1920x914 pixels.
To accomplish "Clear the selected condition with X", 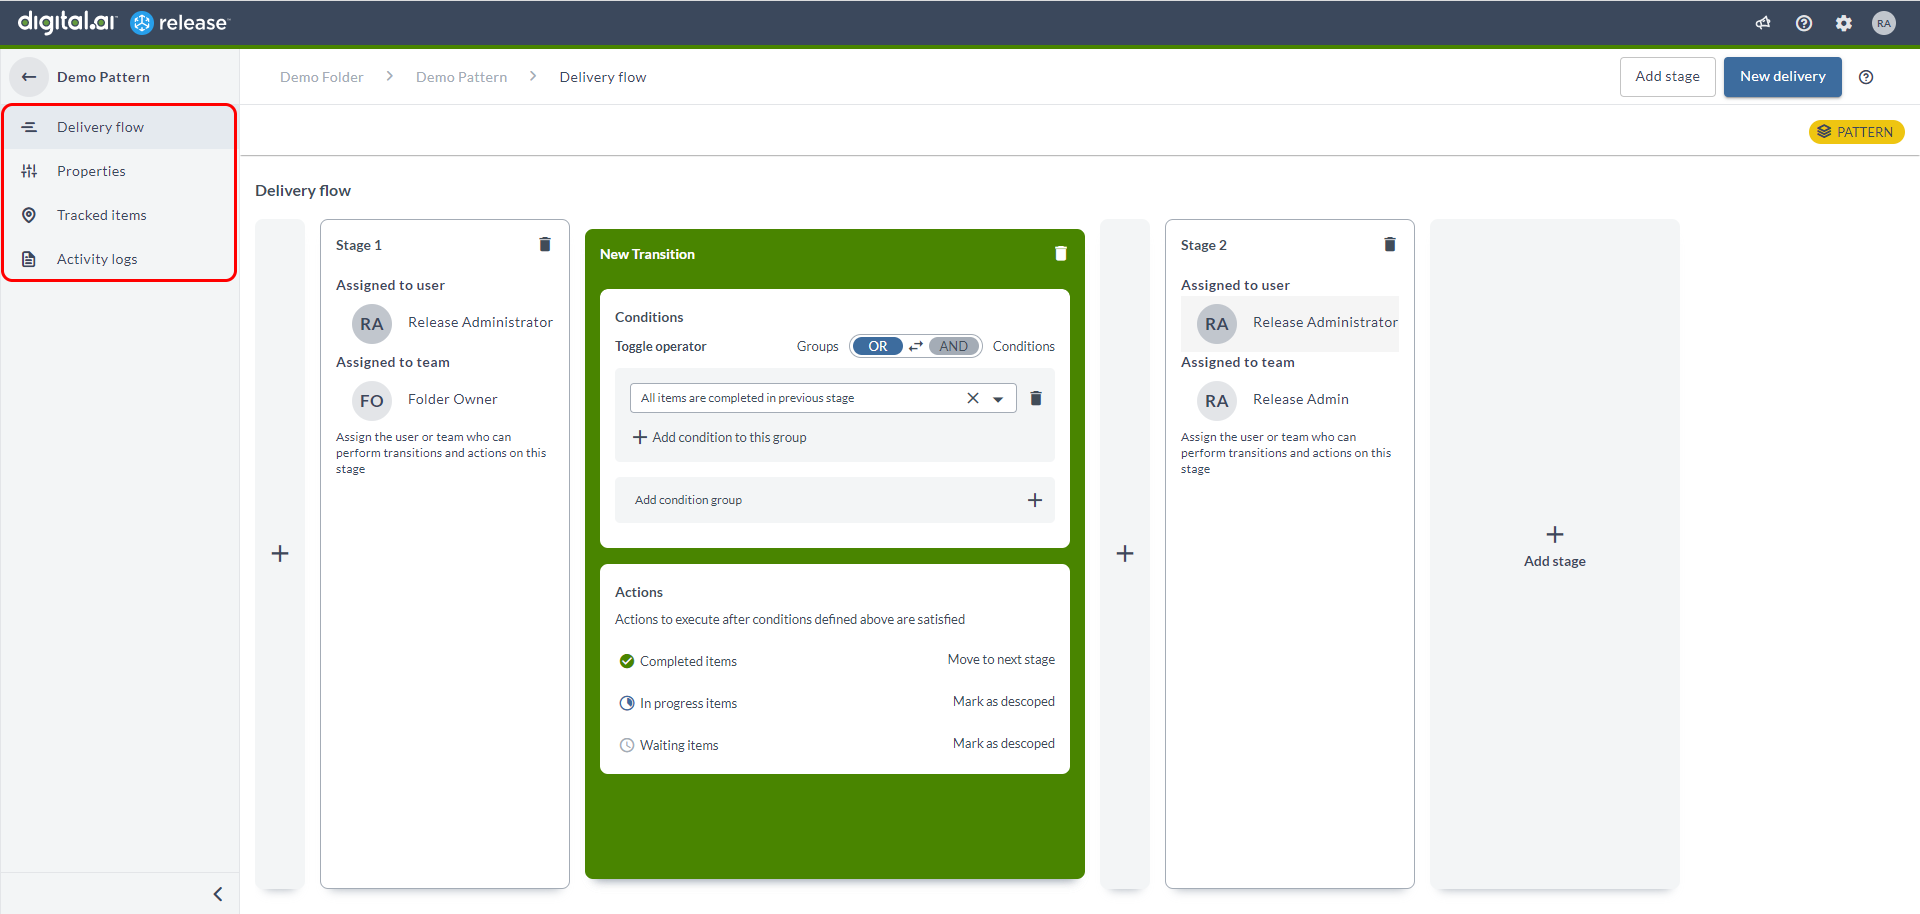I will pos(973,398).
